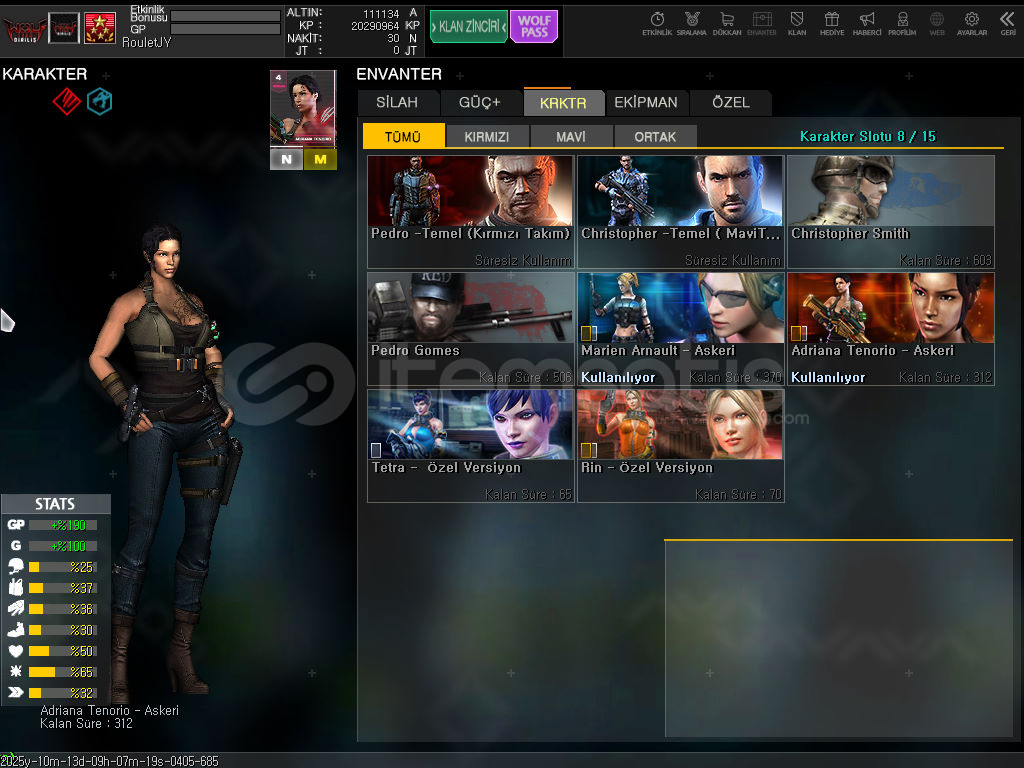Viewport: 1024px width, 768px height.
Task: Click the equipped character portrait card
Action: [303, 109]
